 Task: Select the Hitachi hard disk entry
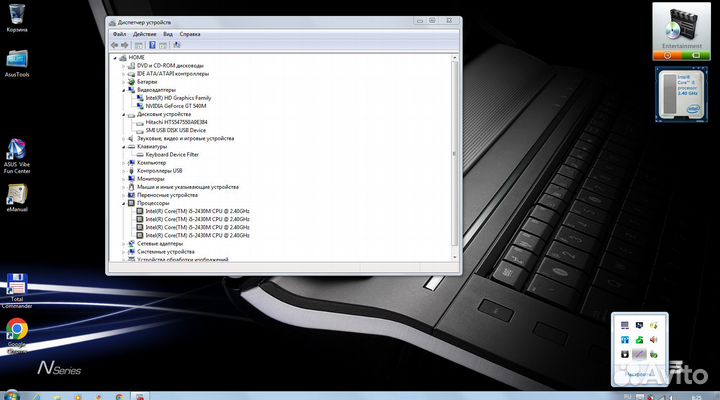pos(176,122)
